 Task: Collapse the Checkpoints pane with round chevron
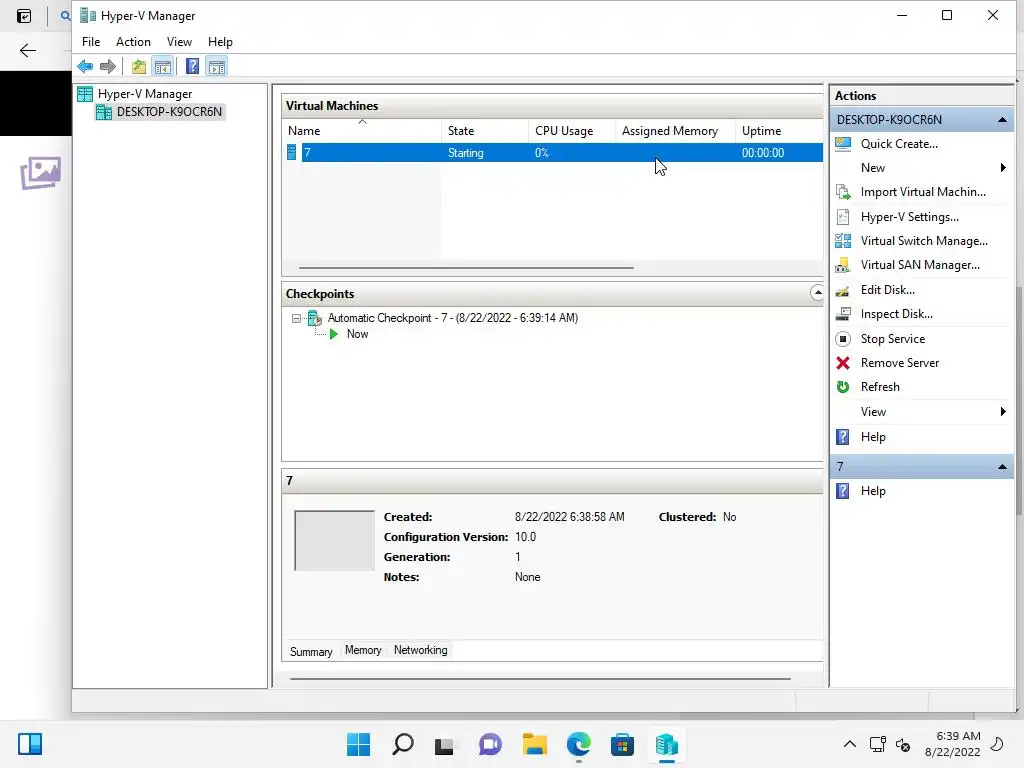(x=817, y=293)
